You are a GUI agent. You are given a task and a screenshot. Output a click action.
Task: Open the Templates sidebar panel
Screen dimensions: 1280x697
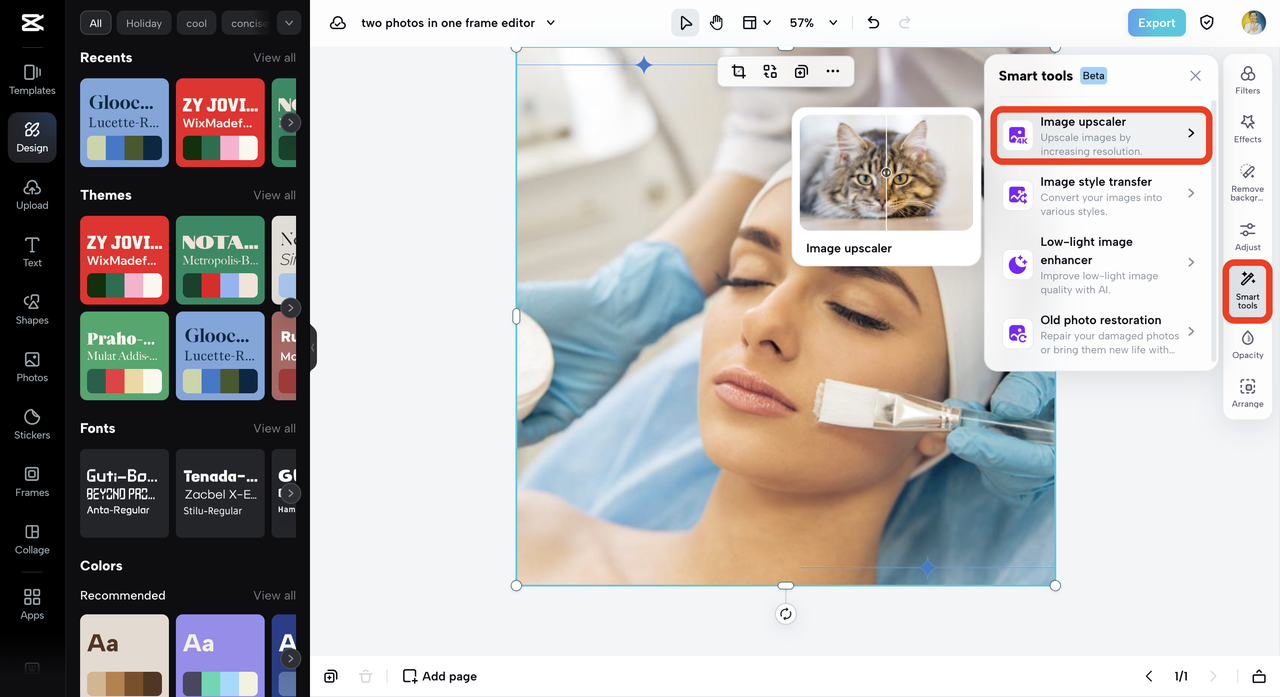[32, 80]
